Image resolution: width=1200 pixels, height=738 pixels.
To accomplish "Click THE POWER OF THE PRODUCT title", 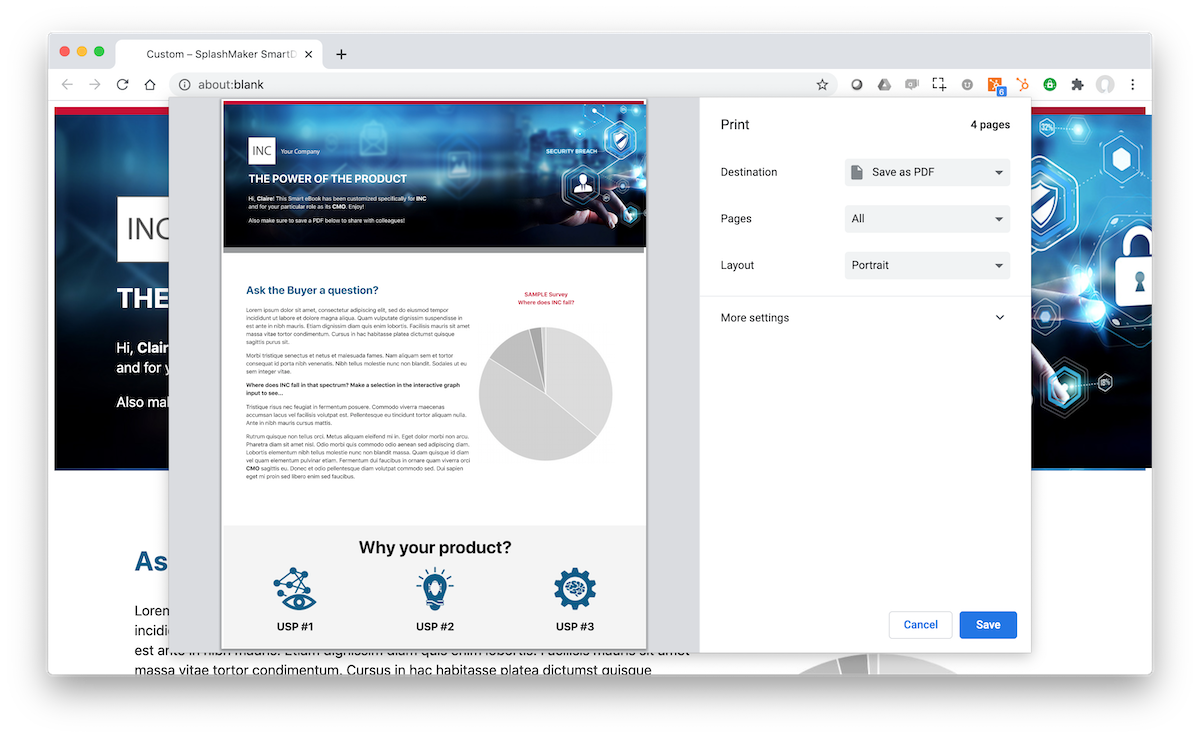I will pyautogui.click(x=328, y=179).
